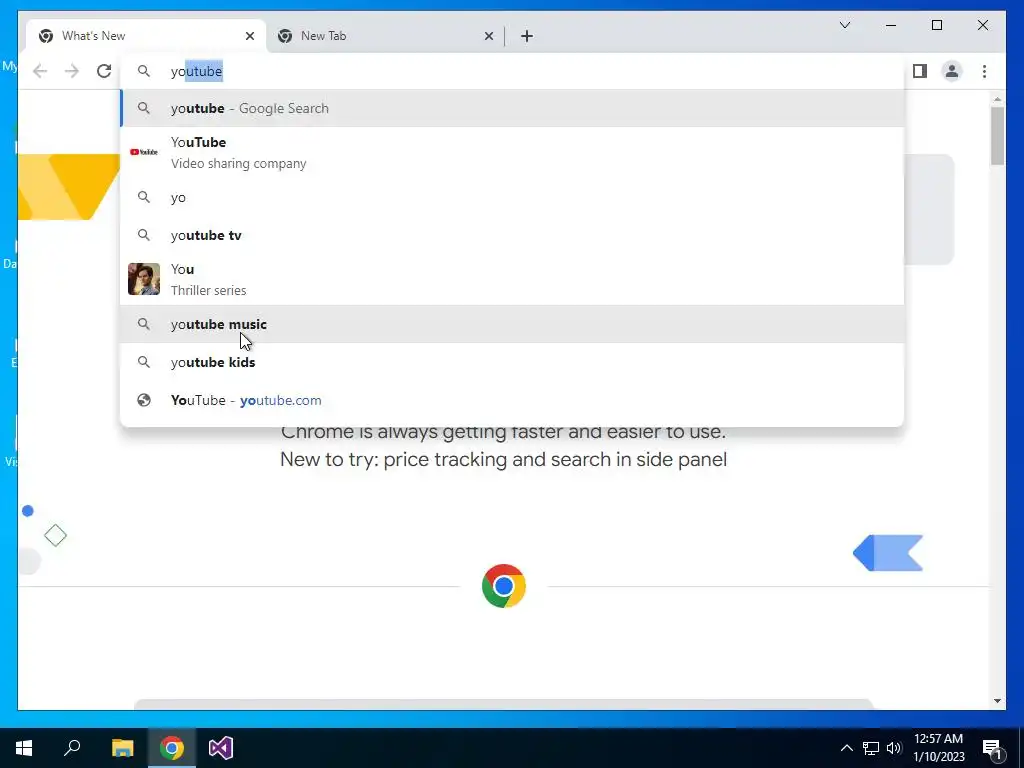Open the Windows Start menu
The height and width of the screenshot is (768, 1024).
[24, 748]
